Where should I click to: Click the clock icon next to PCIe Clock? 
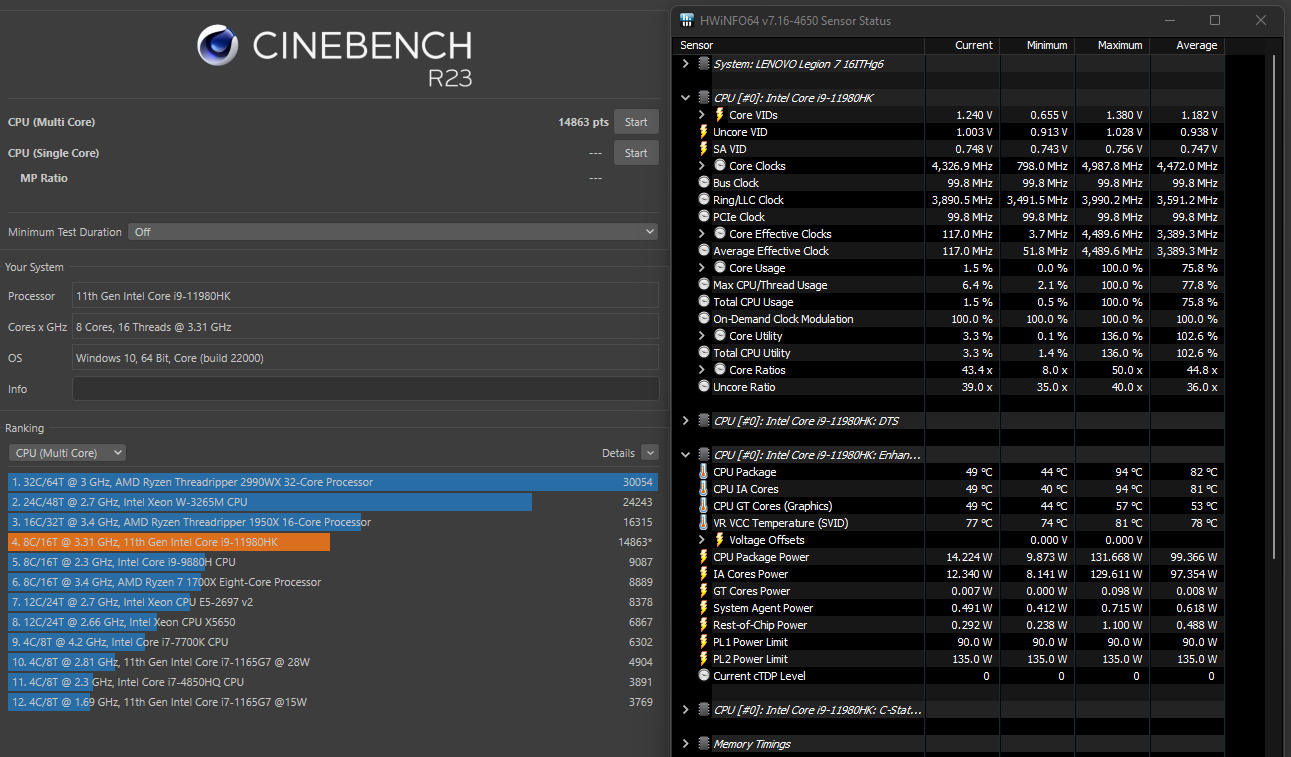pyautogui.click(x=704, y=217)
